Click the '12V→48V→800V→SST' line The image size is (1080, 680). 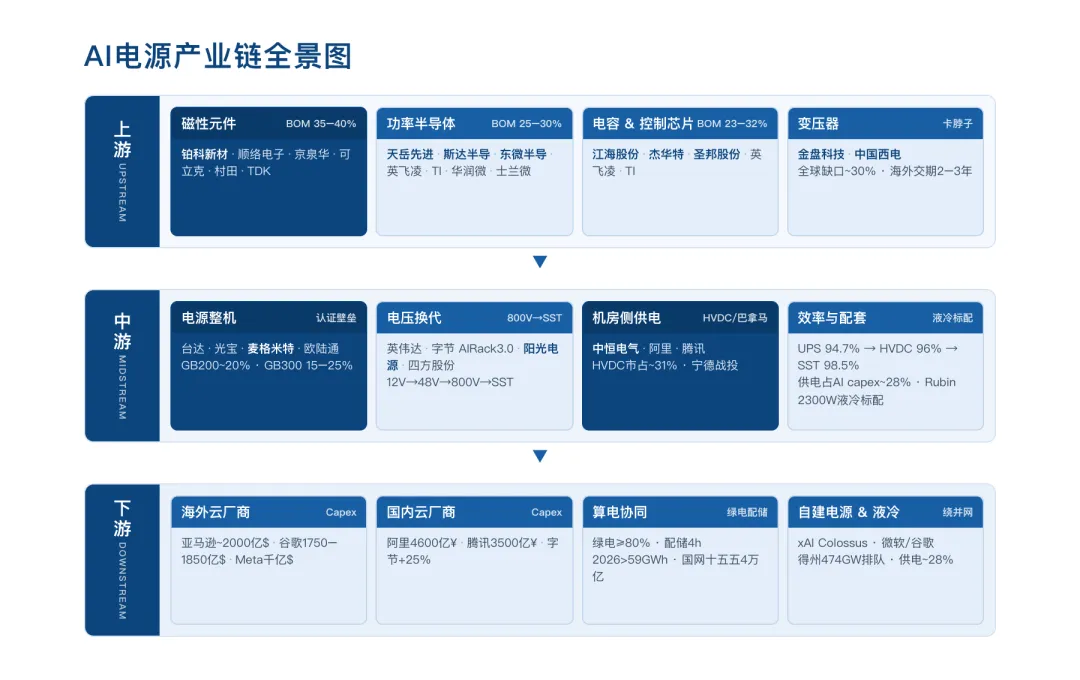click(x=450, y=382)
